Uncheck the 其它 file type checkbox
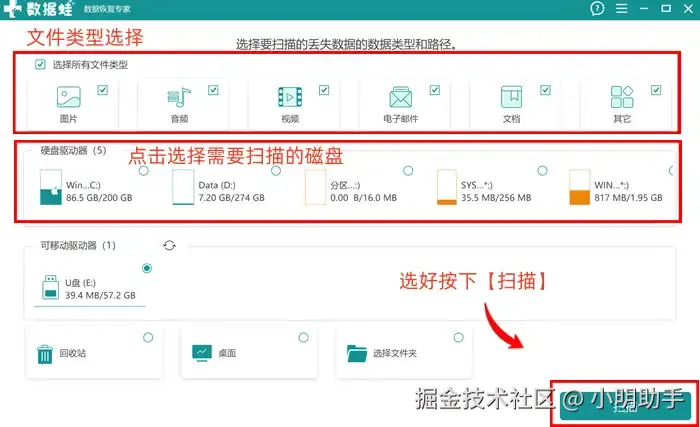Image resolution: width=700 pixels, height=427 pixels. point(656,90)
